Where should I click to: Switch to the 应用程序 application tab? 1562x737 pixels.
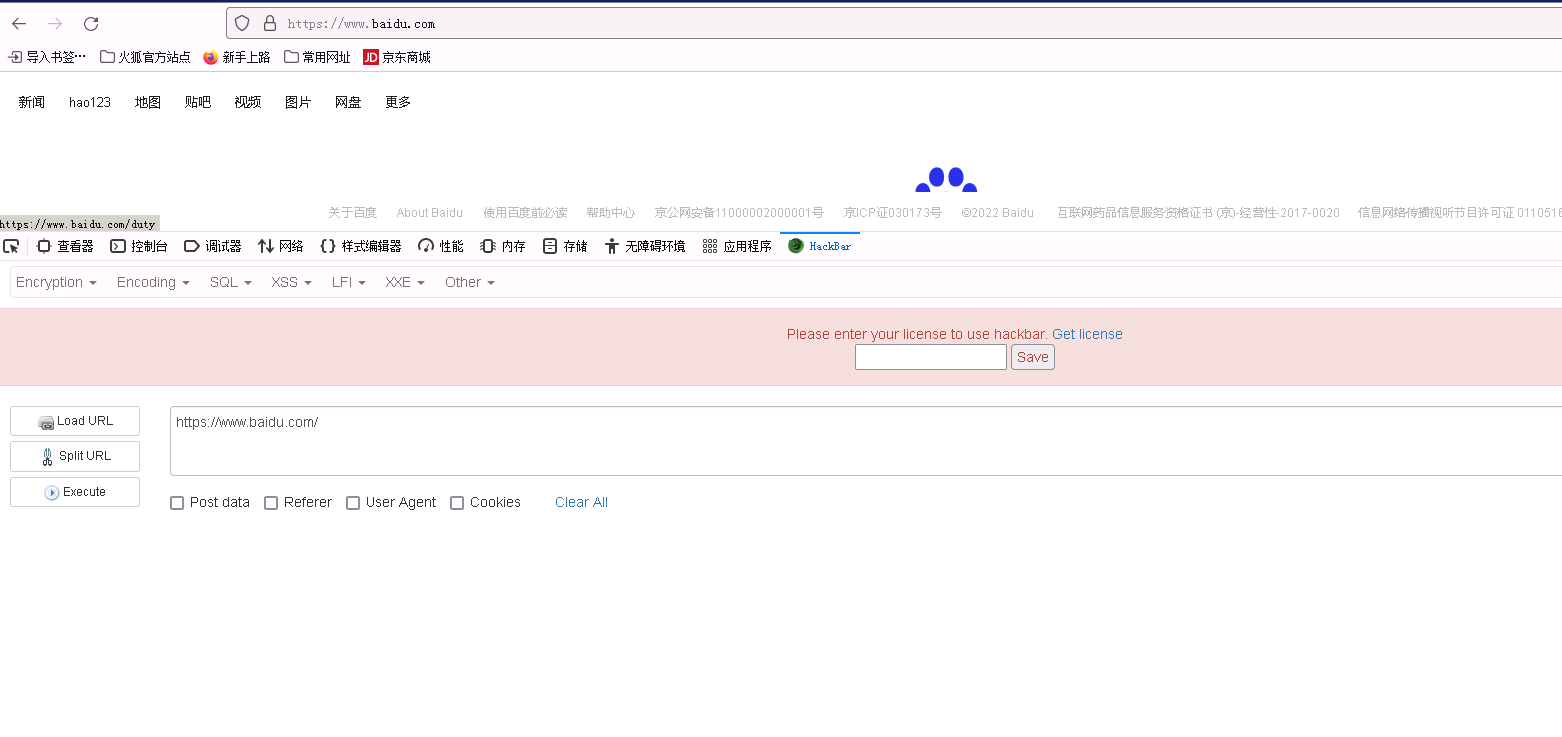[x=737, y=246]
